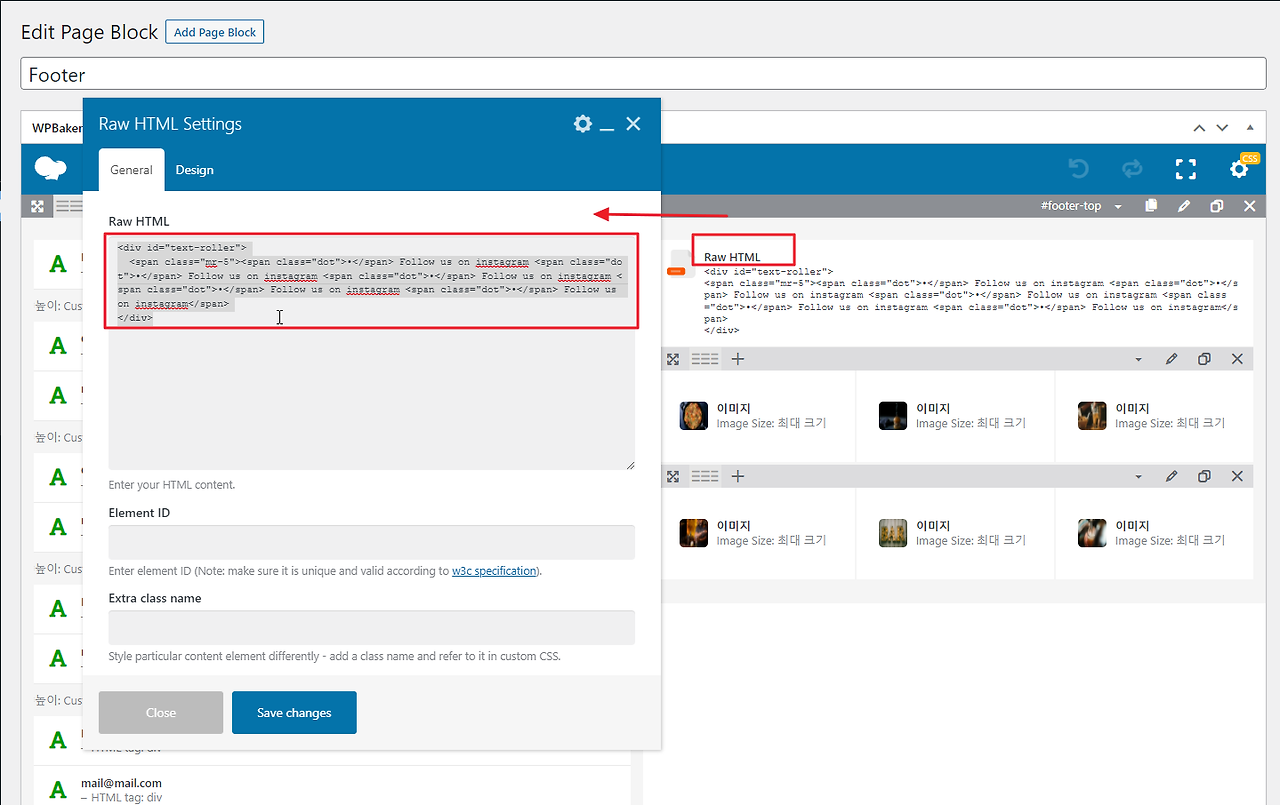Clone the lower image row
The height and width of the screenshot is (805, 1280).
[x=1204, y=477]
